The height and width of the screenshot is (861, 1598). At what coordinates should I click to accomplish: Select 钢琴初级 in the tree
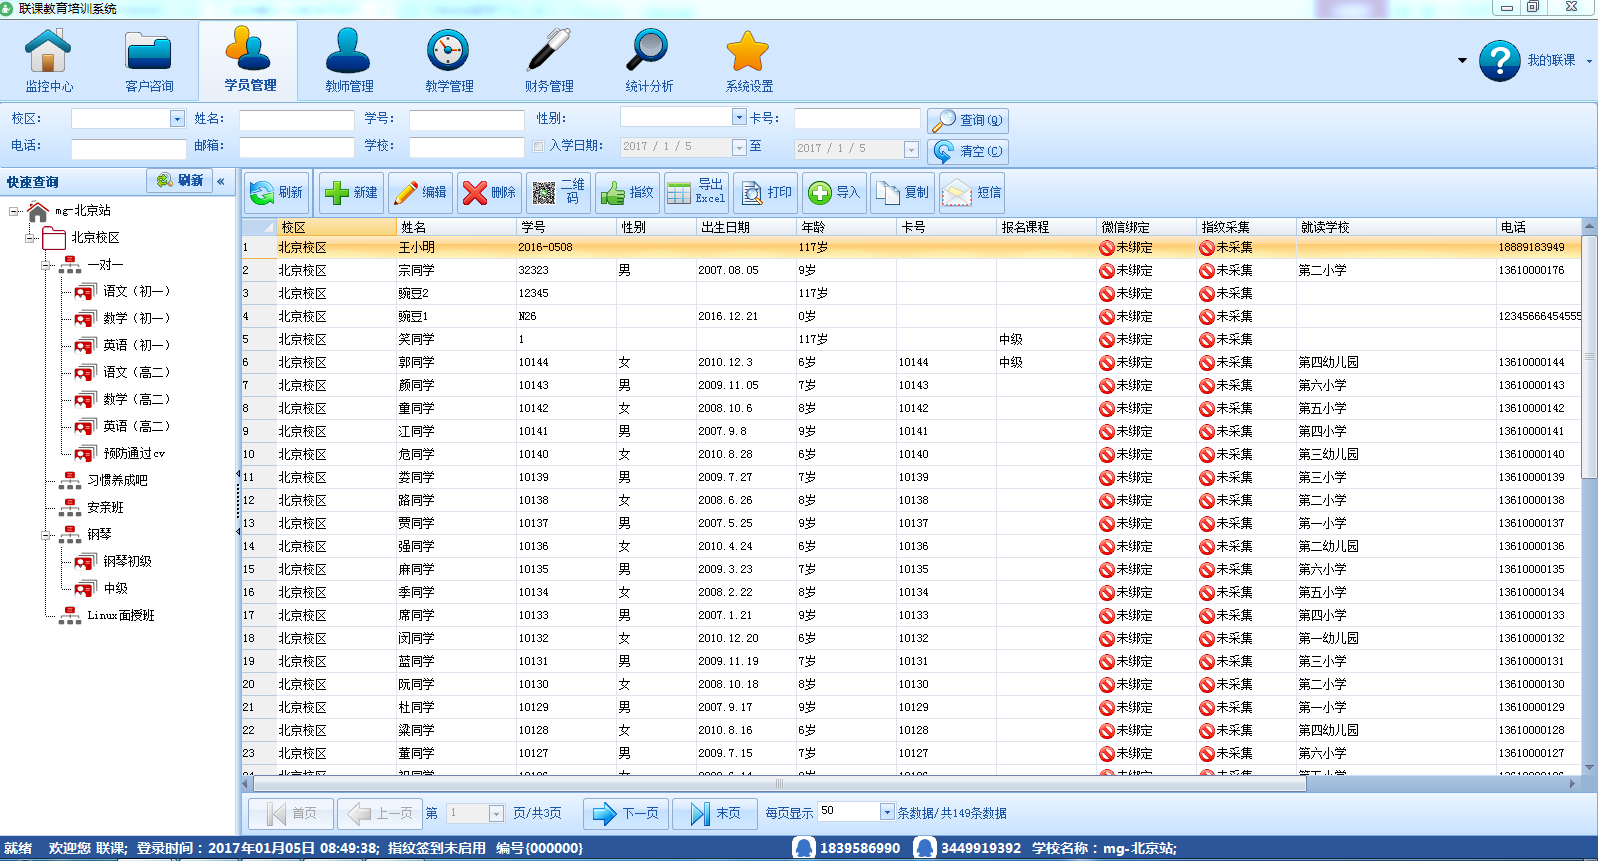[127, 561]
